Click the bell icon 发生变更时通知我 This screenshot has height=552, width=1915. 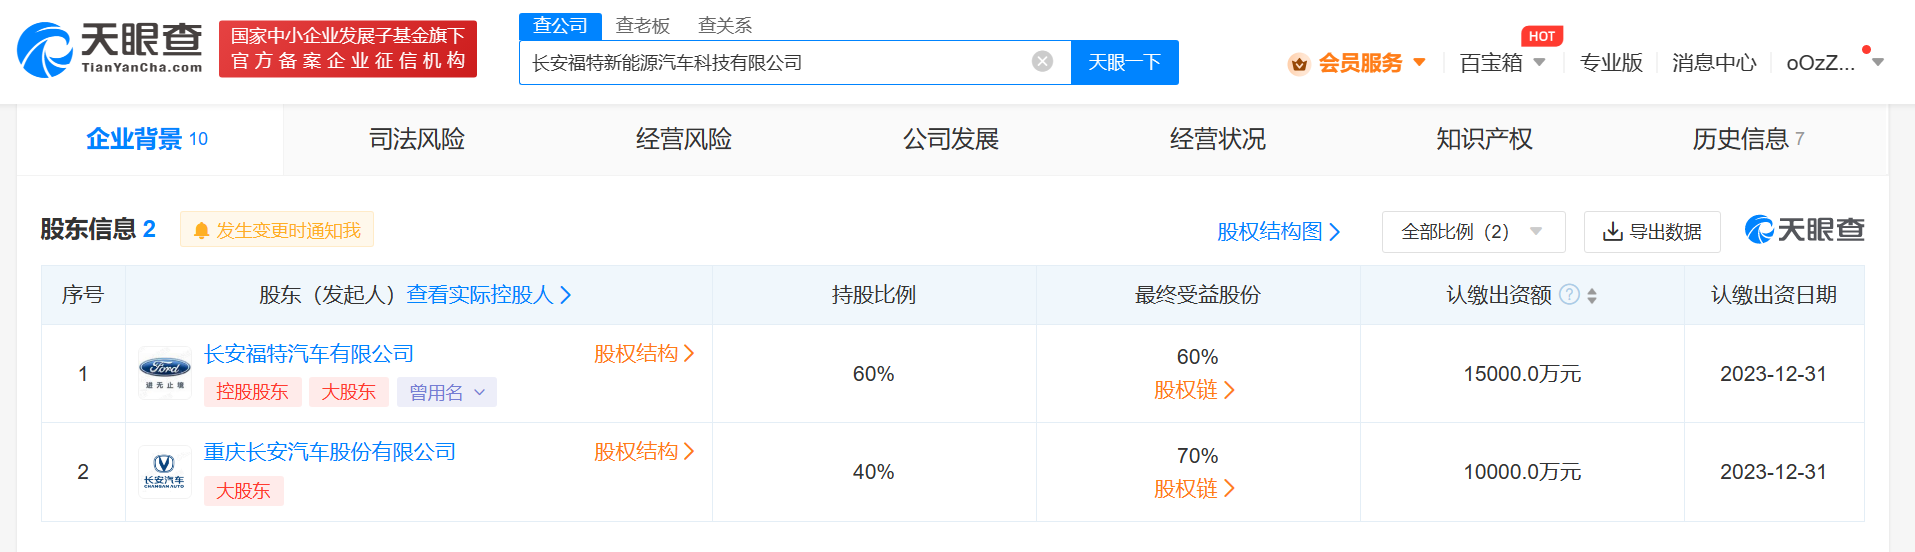tap(201, 231)
